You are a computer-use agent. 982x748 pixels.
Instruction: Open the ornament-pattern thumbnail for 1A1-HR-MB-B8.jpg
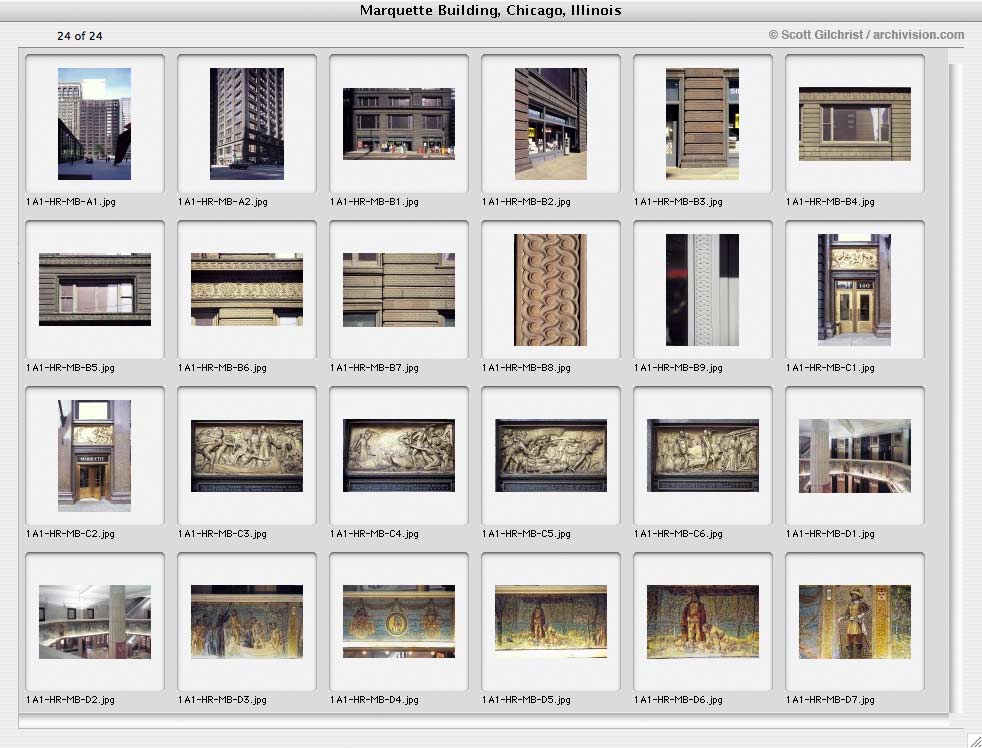coord(550,290)
